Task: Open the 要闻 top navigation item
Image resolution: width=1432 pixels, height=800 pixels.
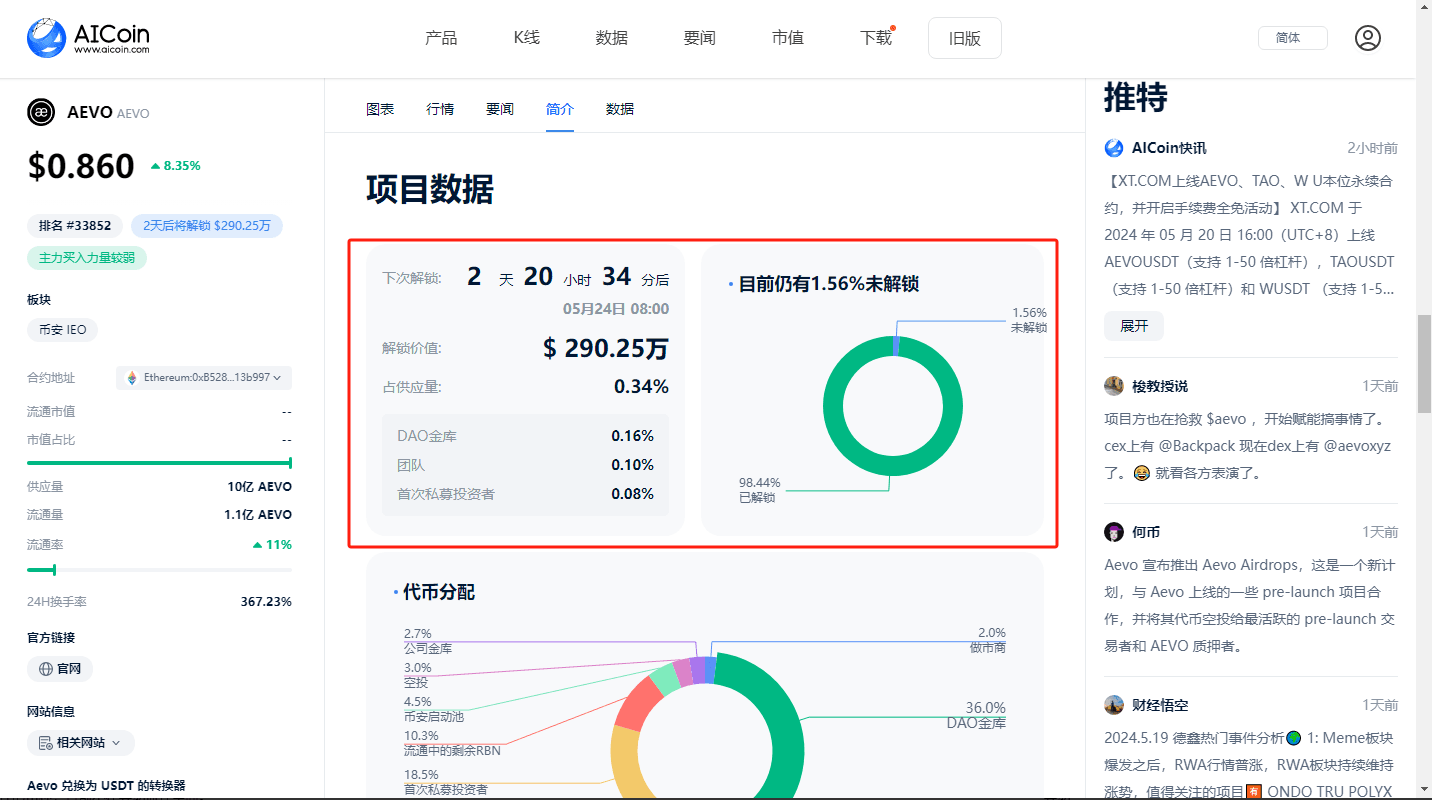Action: click(700, 38)
